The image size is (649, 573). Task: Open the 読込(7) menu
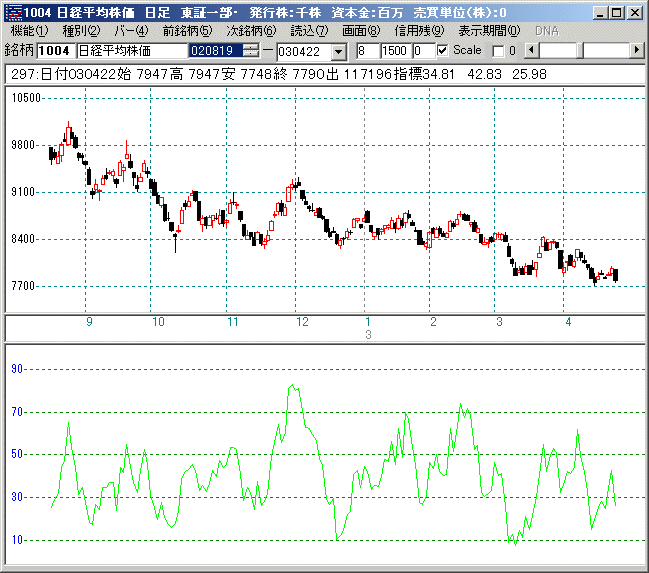pos(309,31)
